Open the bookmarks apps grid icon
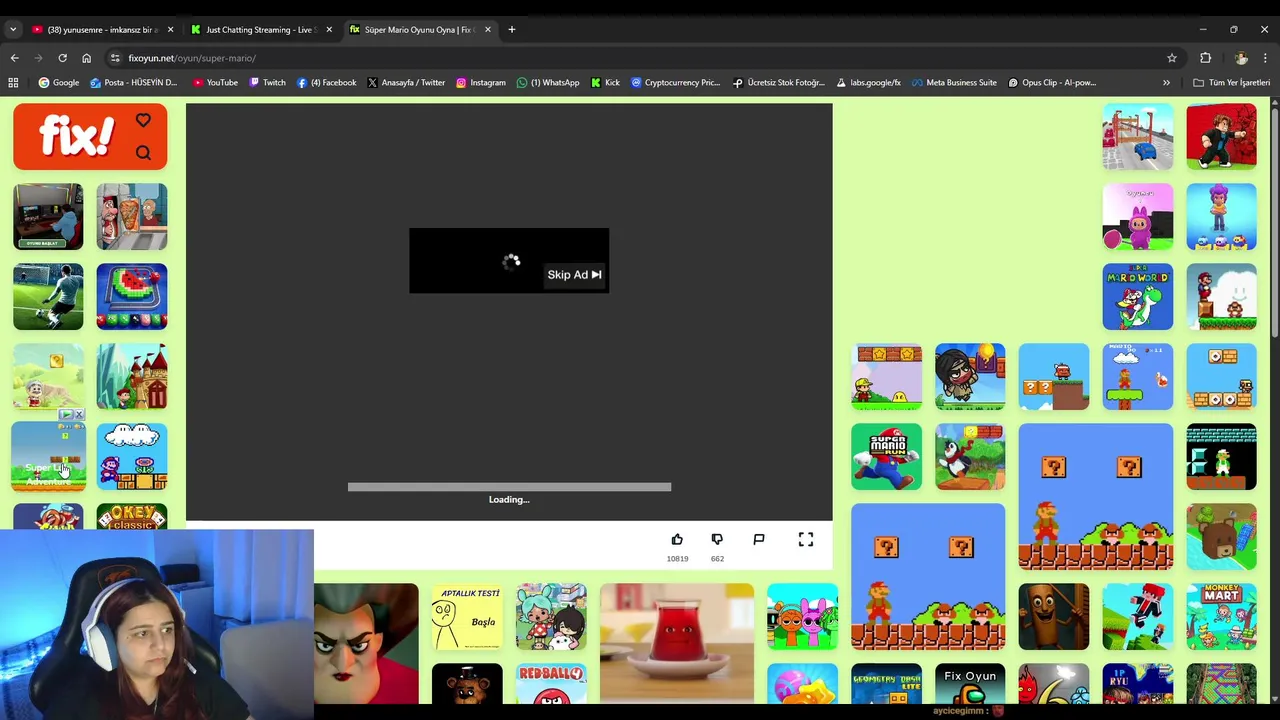1280x720 pixels. (14, 83)
